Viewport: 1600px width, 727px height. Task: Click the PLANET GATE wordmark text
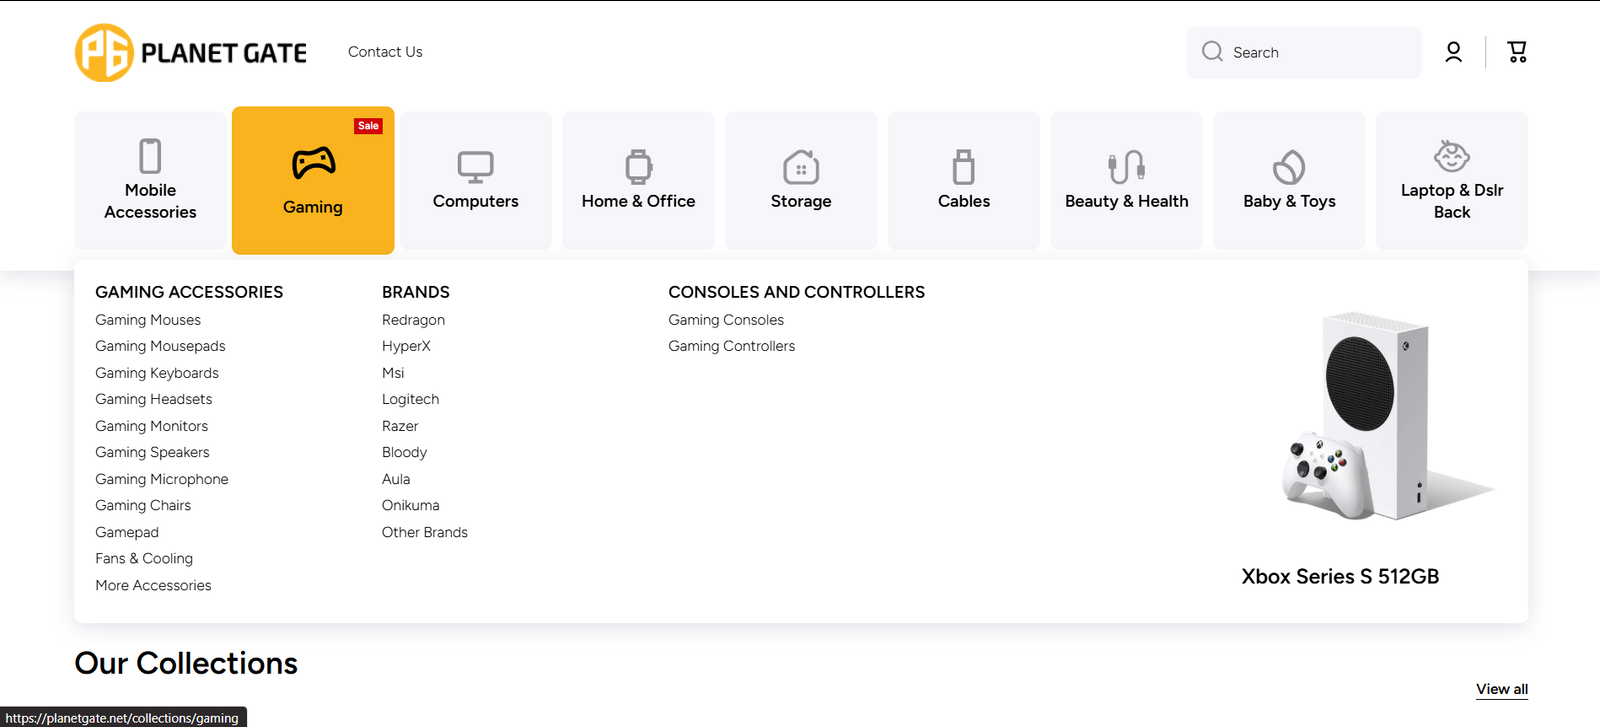click(x=224, y=53)
